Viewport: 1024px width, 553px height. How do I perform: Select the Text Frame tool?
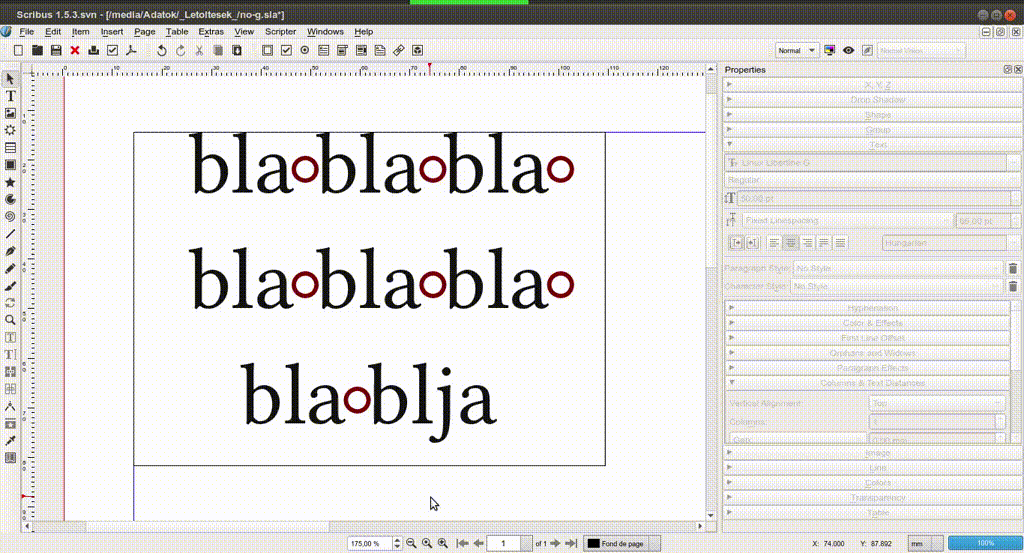tap(10, 96)
